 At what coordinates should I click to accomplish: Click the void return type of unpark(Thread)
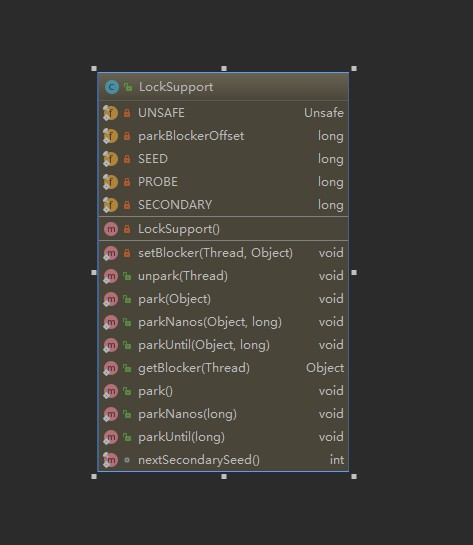tap(331, 276)
